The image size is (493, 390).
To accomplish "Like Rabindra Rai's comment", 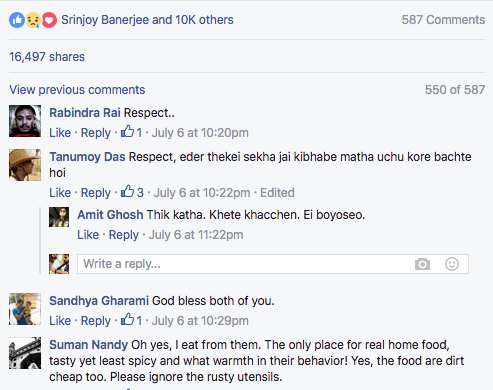I will coord(60,133).
